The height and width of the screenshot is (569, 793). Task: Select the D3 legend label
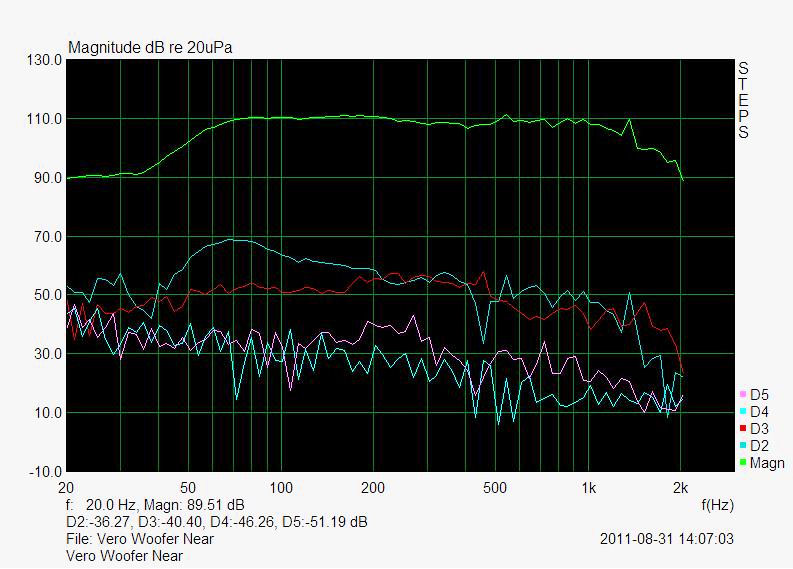pos(759,429)
